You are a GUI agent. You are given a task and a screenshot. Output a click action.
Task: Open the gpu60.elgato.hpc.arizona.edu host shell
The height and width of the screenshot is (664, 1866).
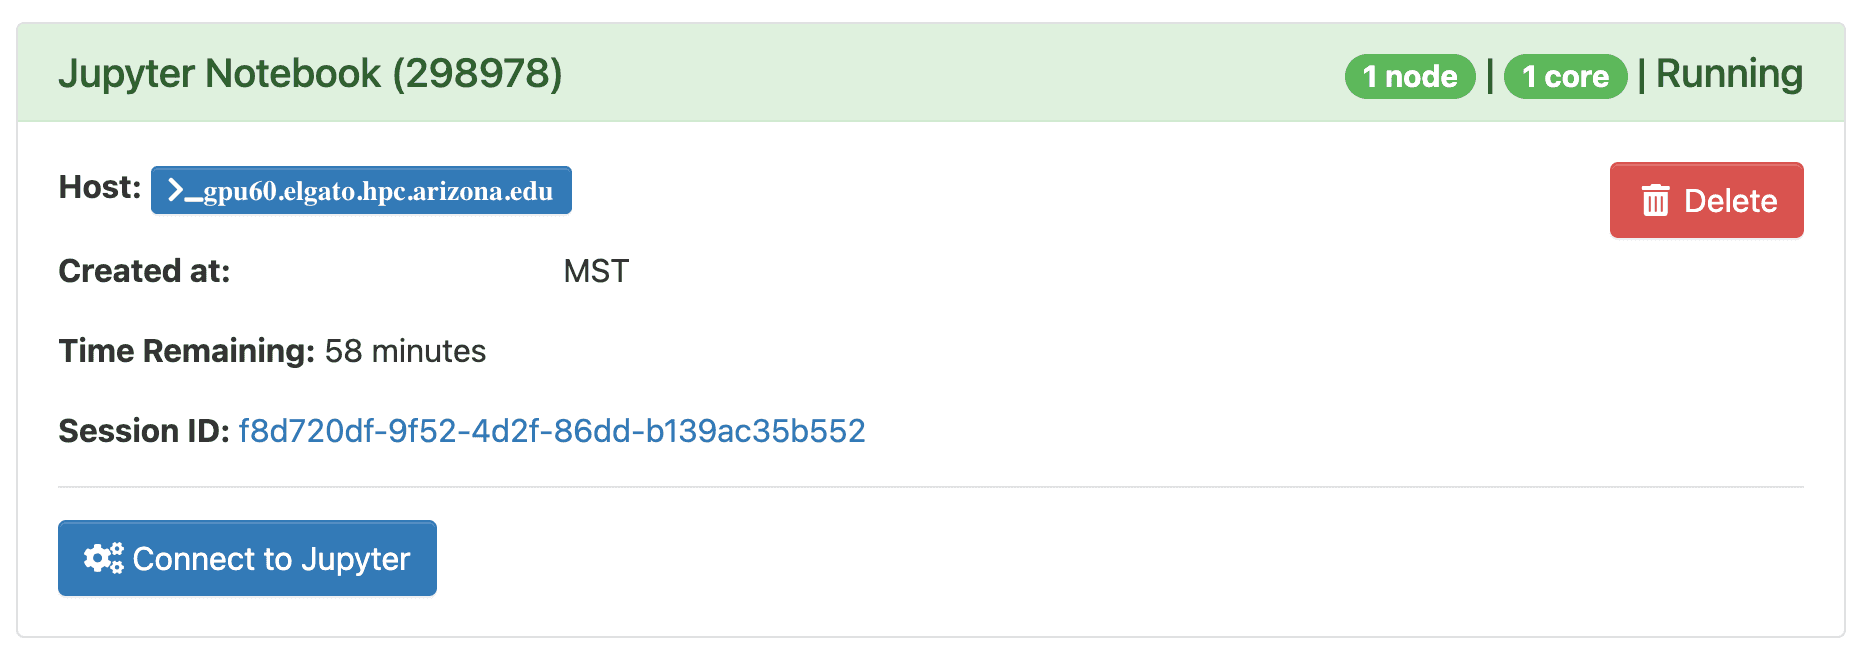pos(361,190)
